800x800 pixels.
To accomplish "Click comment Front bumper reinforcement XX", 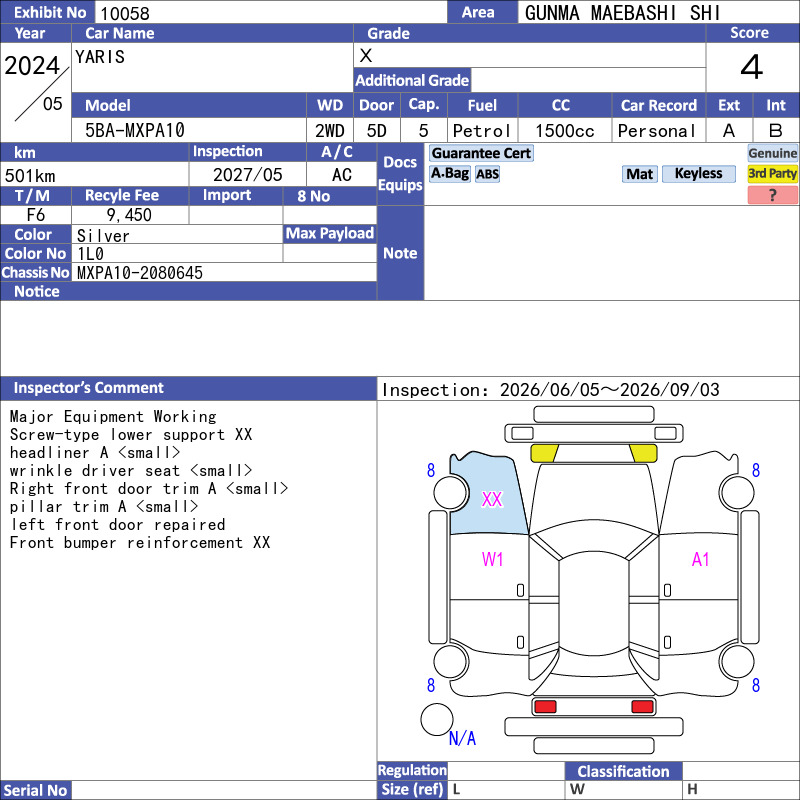I will tap(140, 542).
